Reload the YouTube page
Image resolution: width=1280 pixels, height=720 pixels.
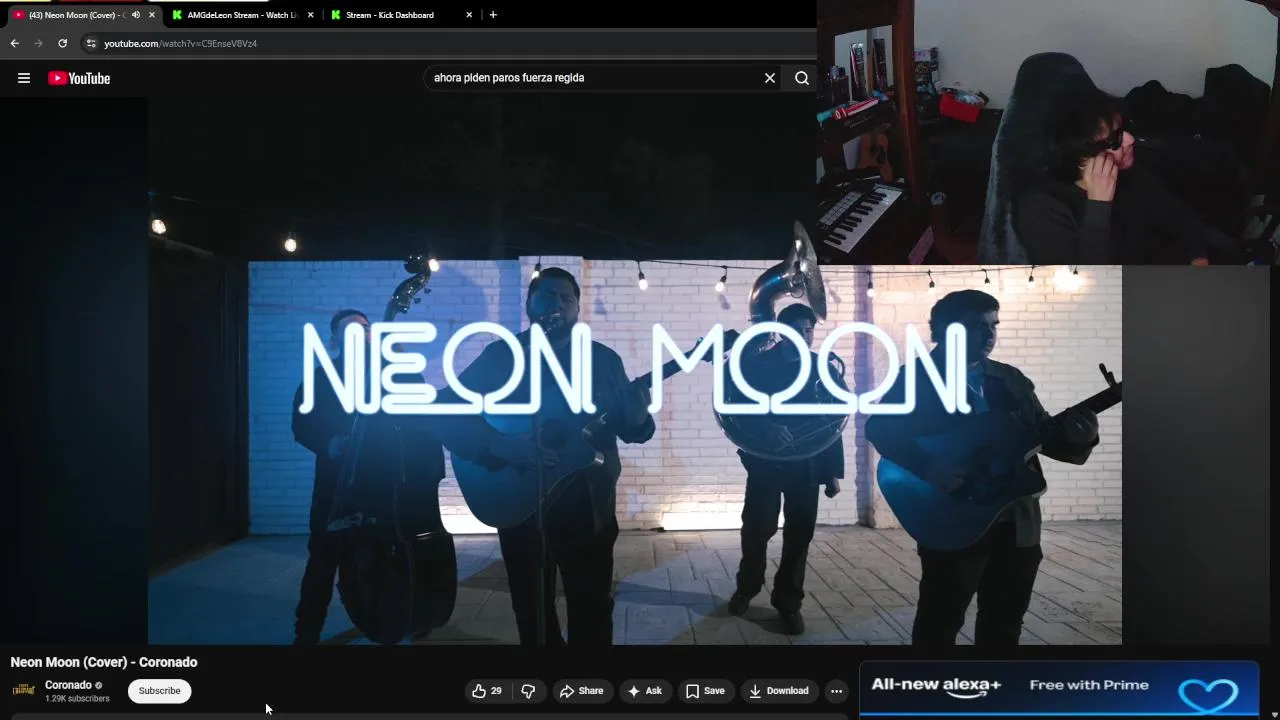[x=62, y=43]
